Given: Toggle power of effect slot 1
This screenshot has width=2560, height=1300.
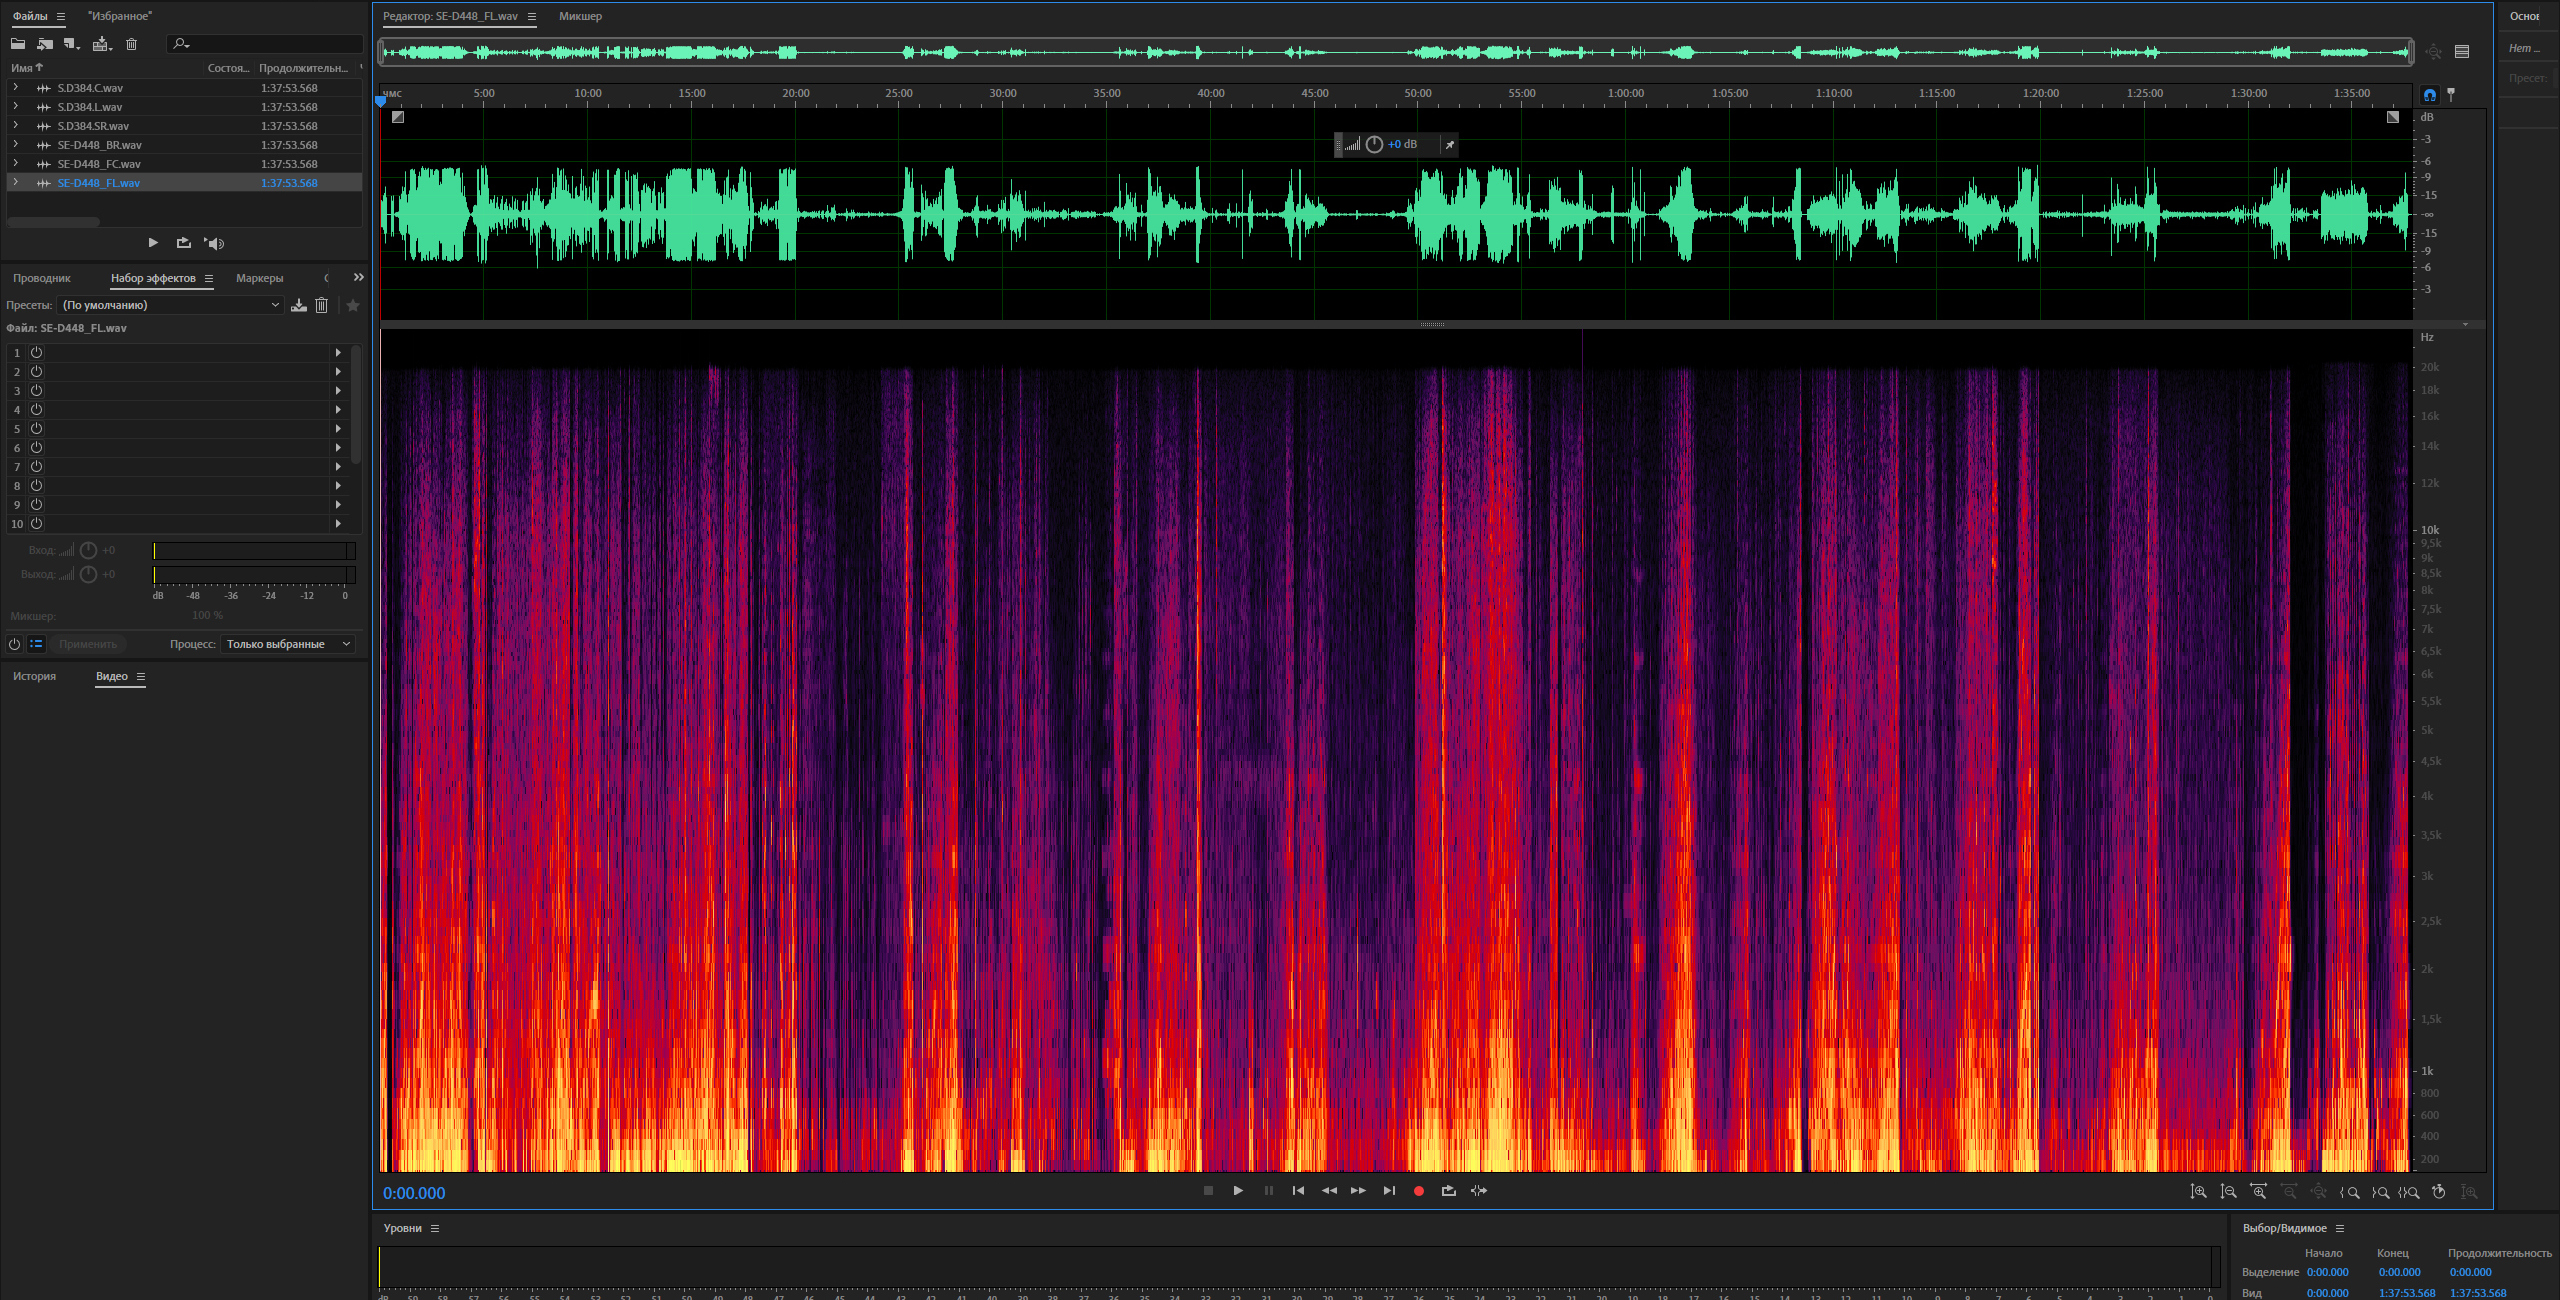Looking at the screenshot, I should [36, 352].
